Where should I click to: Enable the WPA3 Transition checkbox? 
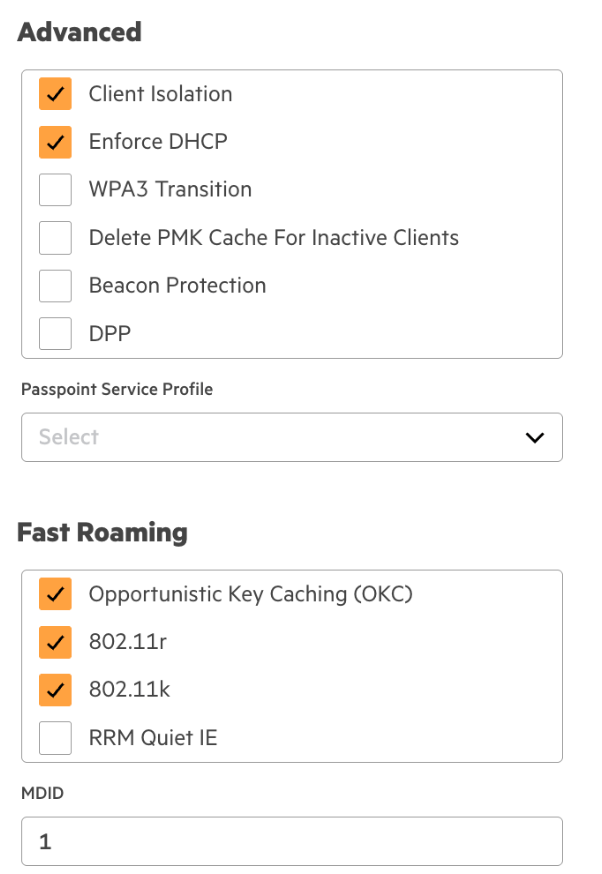click(55, 190)
